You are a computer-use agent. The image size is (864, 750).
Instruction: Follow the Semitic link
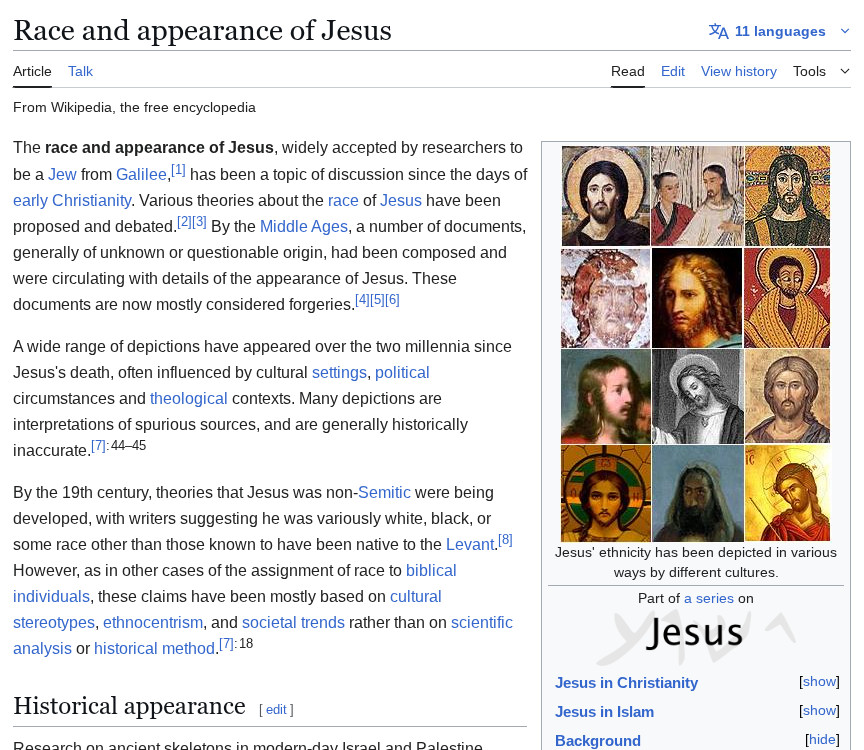click(384, 492)
